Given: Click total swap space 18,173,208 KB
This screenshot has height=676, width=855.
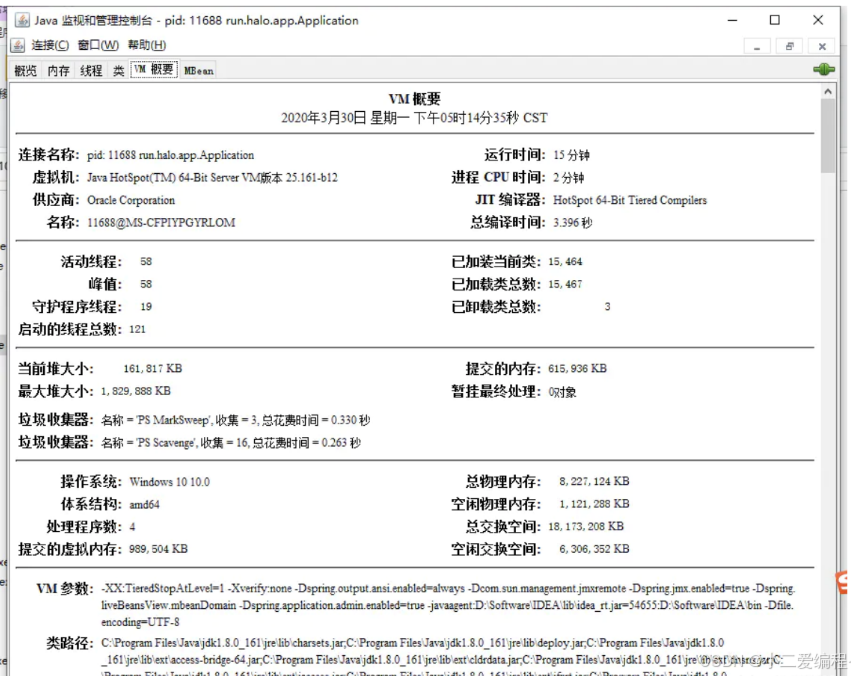Looking at the screenshot, I should [x=586, y=527].
